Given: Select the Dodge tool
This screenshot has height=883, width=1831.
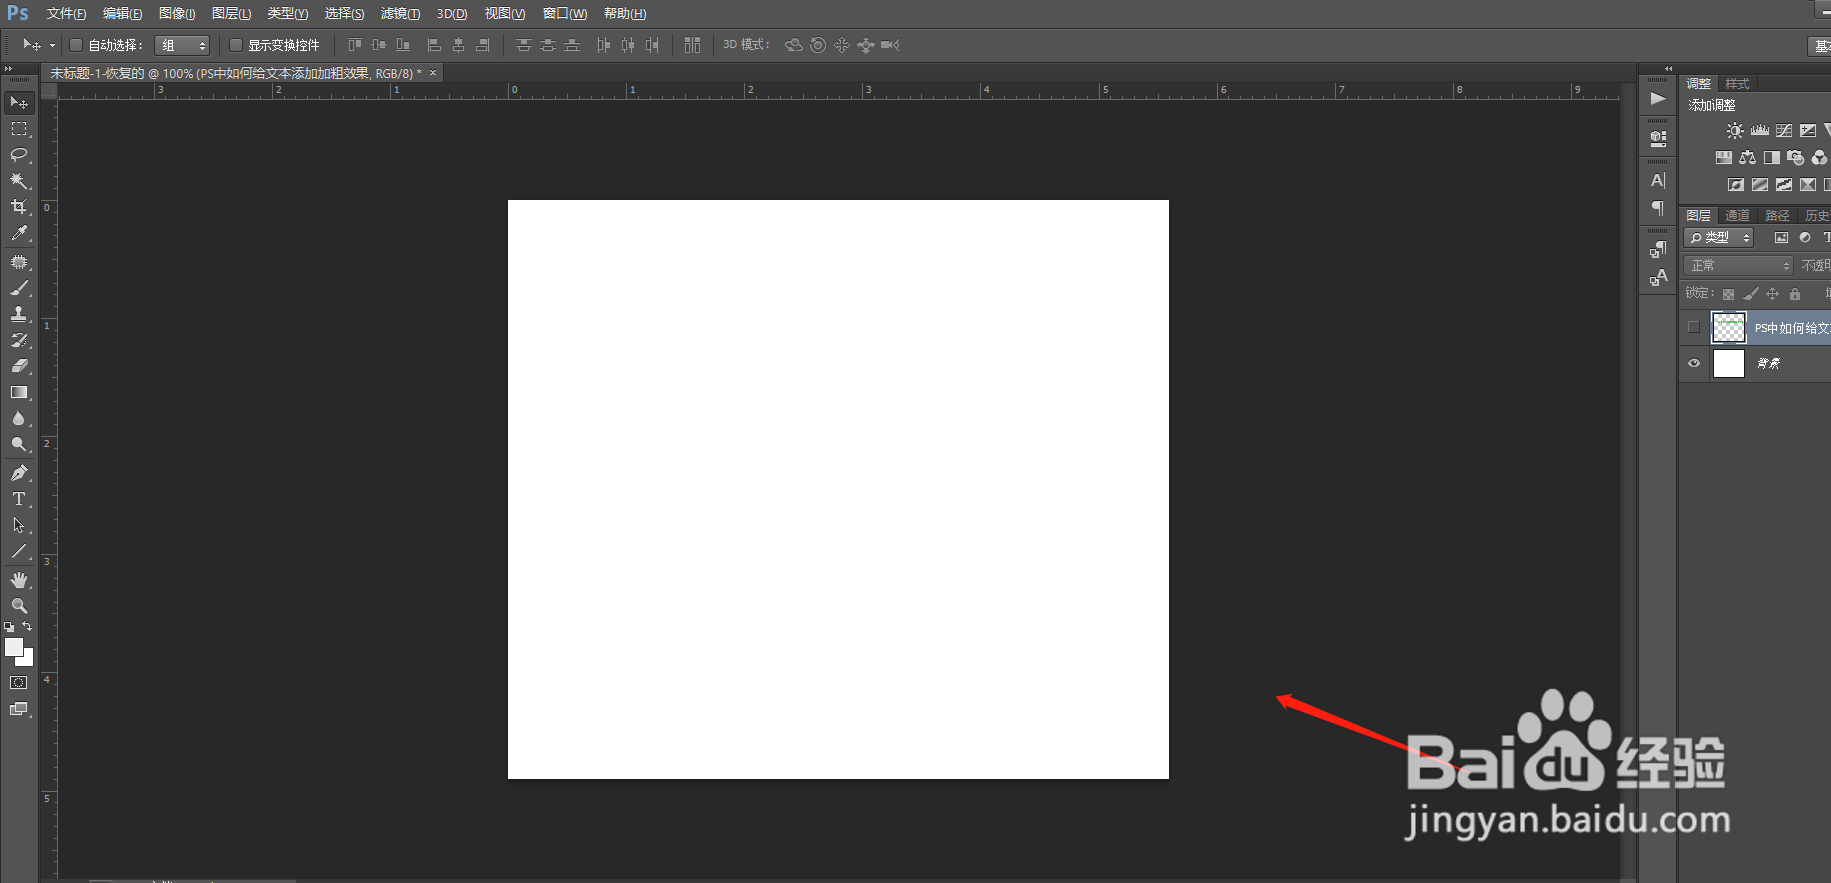Looking at the screenshot, I should tap(19, 444).
